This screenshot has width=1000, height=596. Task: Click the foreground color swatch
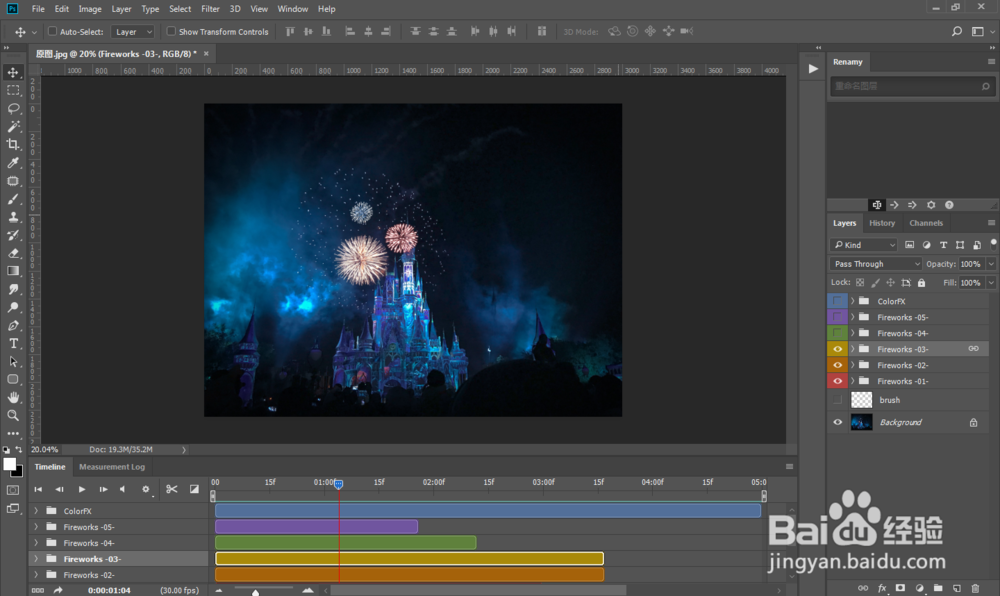[x=9, y=465]
